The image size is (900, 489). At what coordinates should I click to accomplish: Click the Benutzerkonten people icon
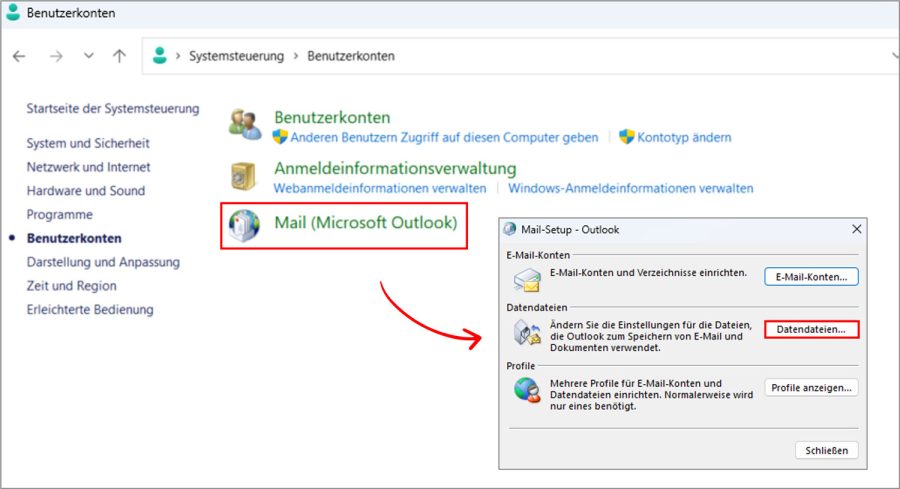[x=245, y=124]
